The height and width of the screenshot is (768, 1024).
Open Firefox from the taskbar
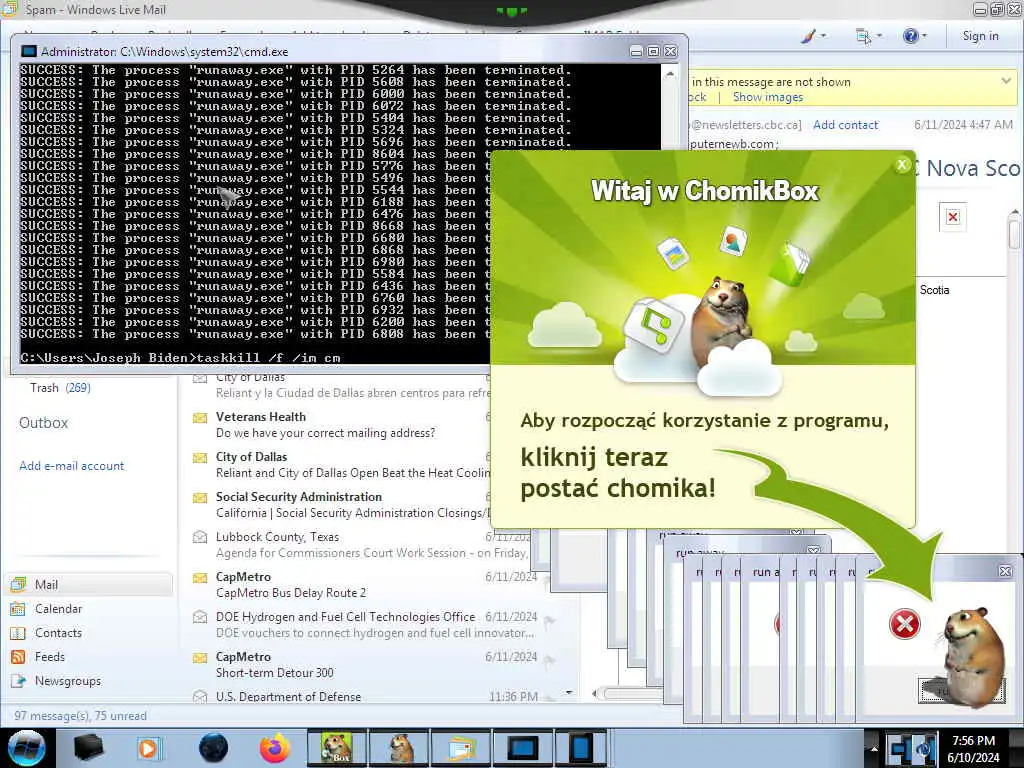[x=275, y=748]
